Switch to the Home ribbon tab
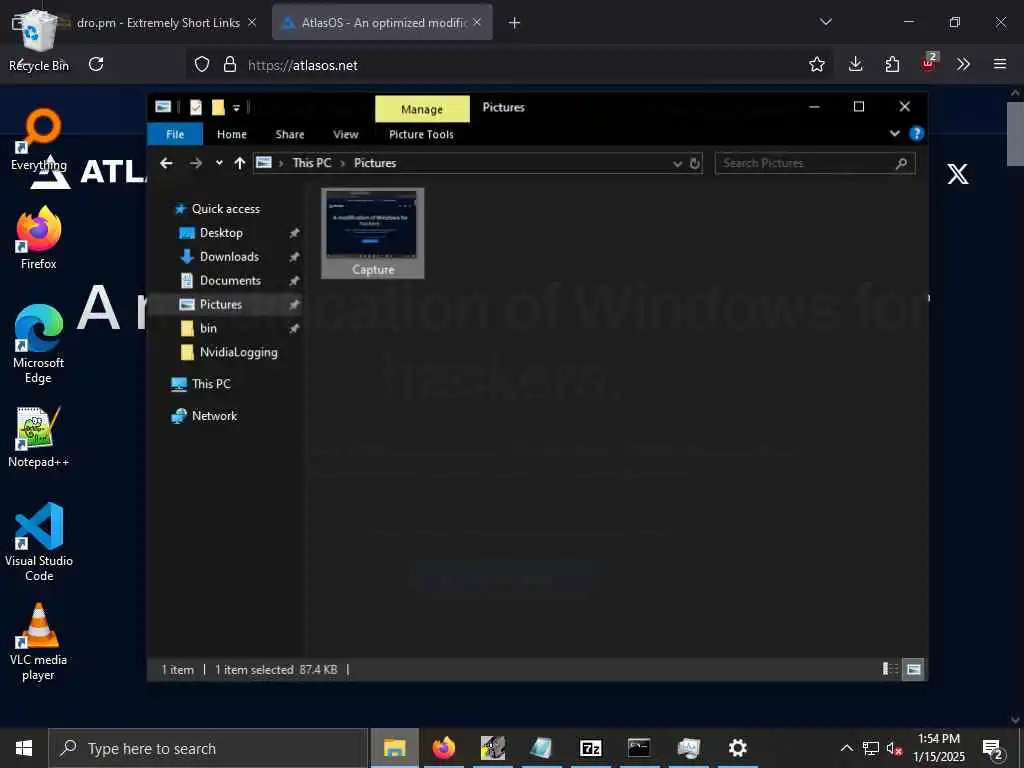The height and width of the screenshot is (768, 1024). coord(232,134)
